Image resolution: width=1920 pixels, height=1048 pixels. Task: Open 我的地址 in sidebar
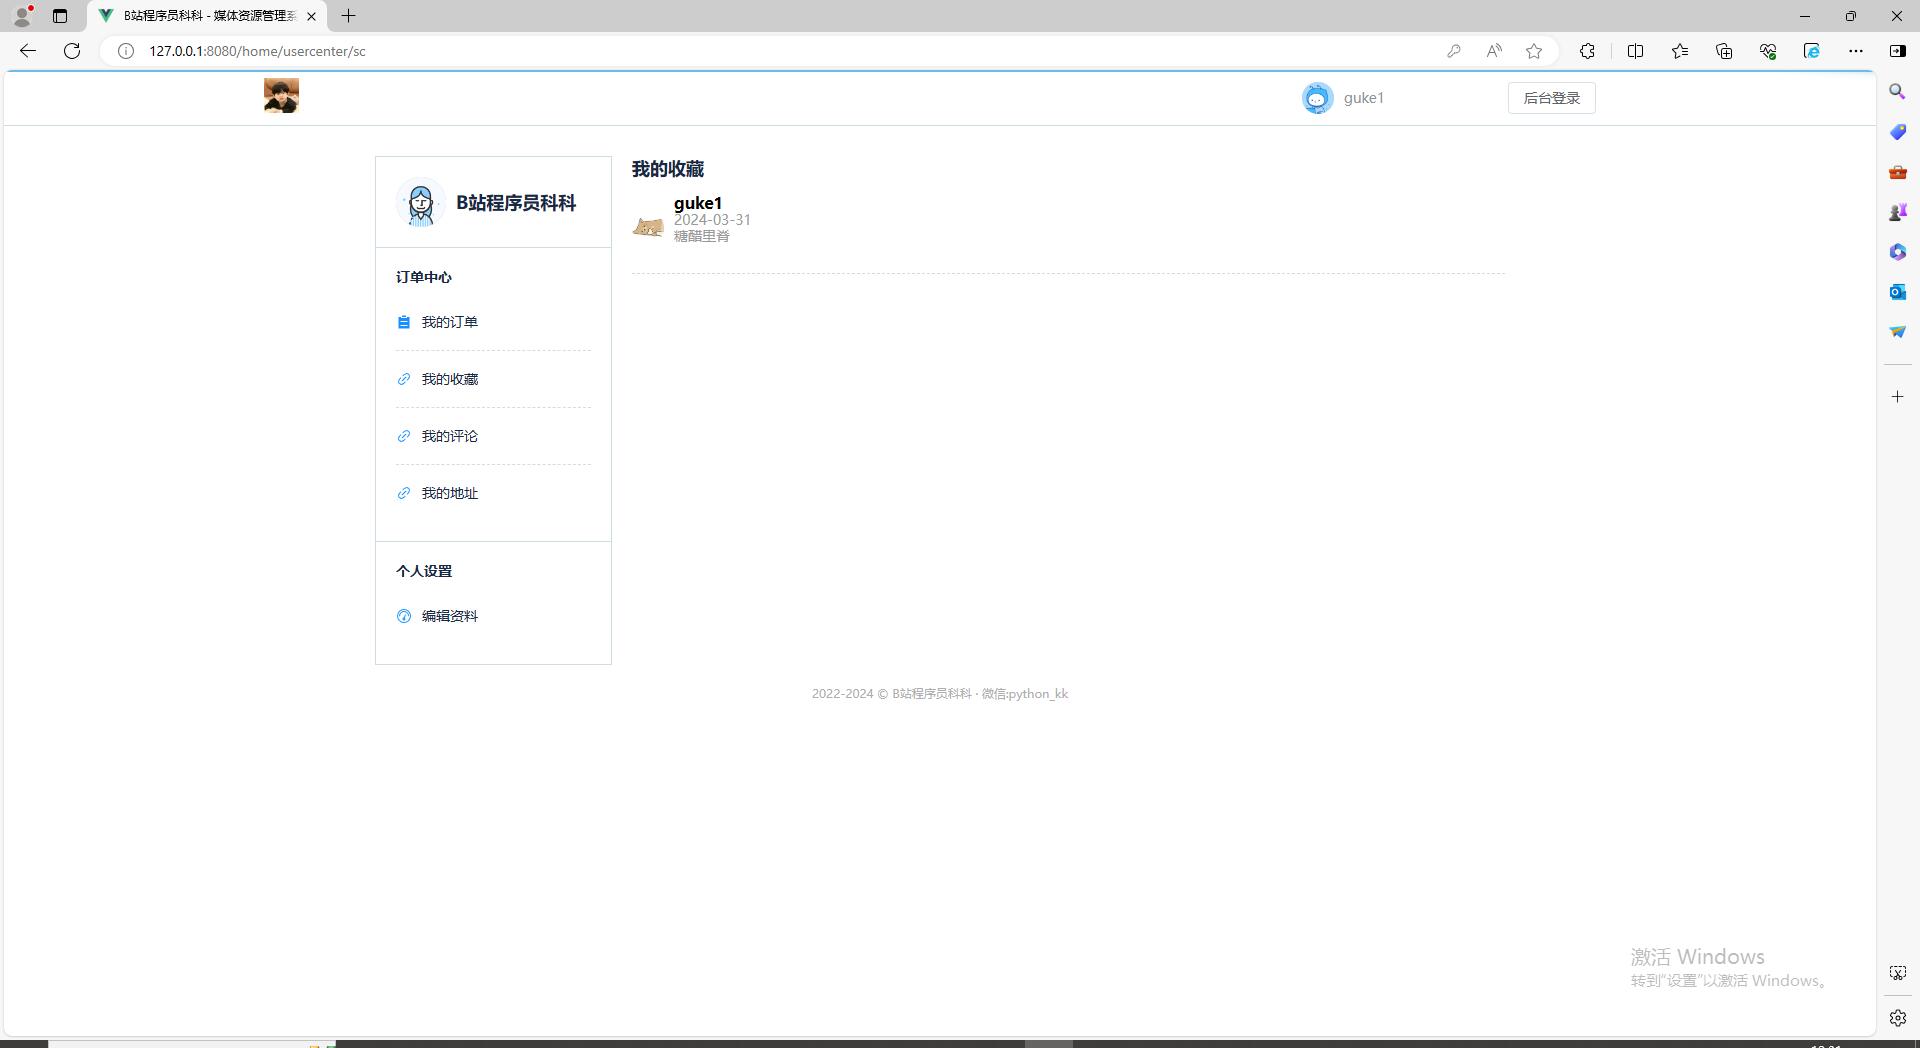tap(449, 493)
